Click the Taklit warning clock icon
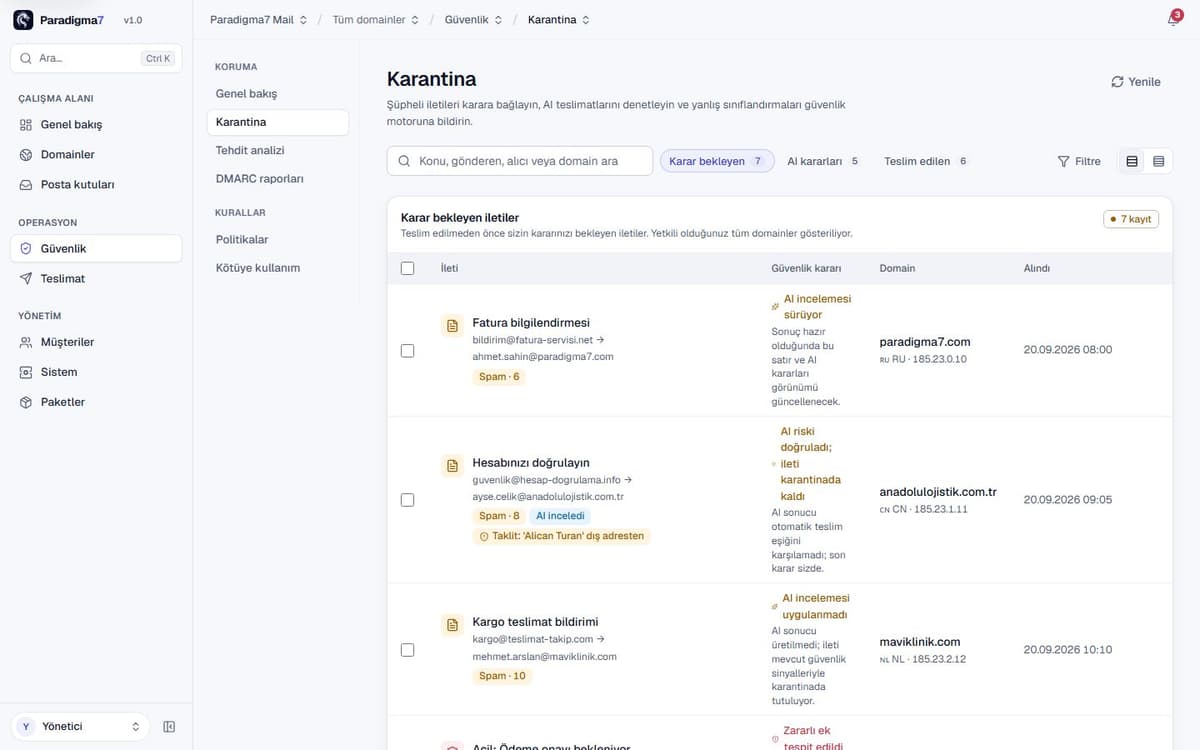The height and width of the screenshot is (750, 1200). tap(484, 536)
